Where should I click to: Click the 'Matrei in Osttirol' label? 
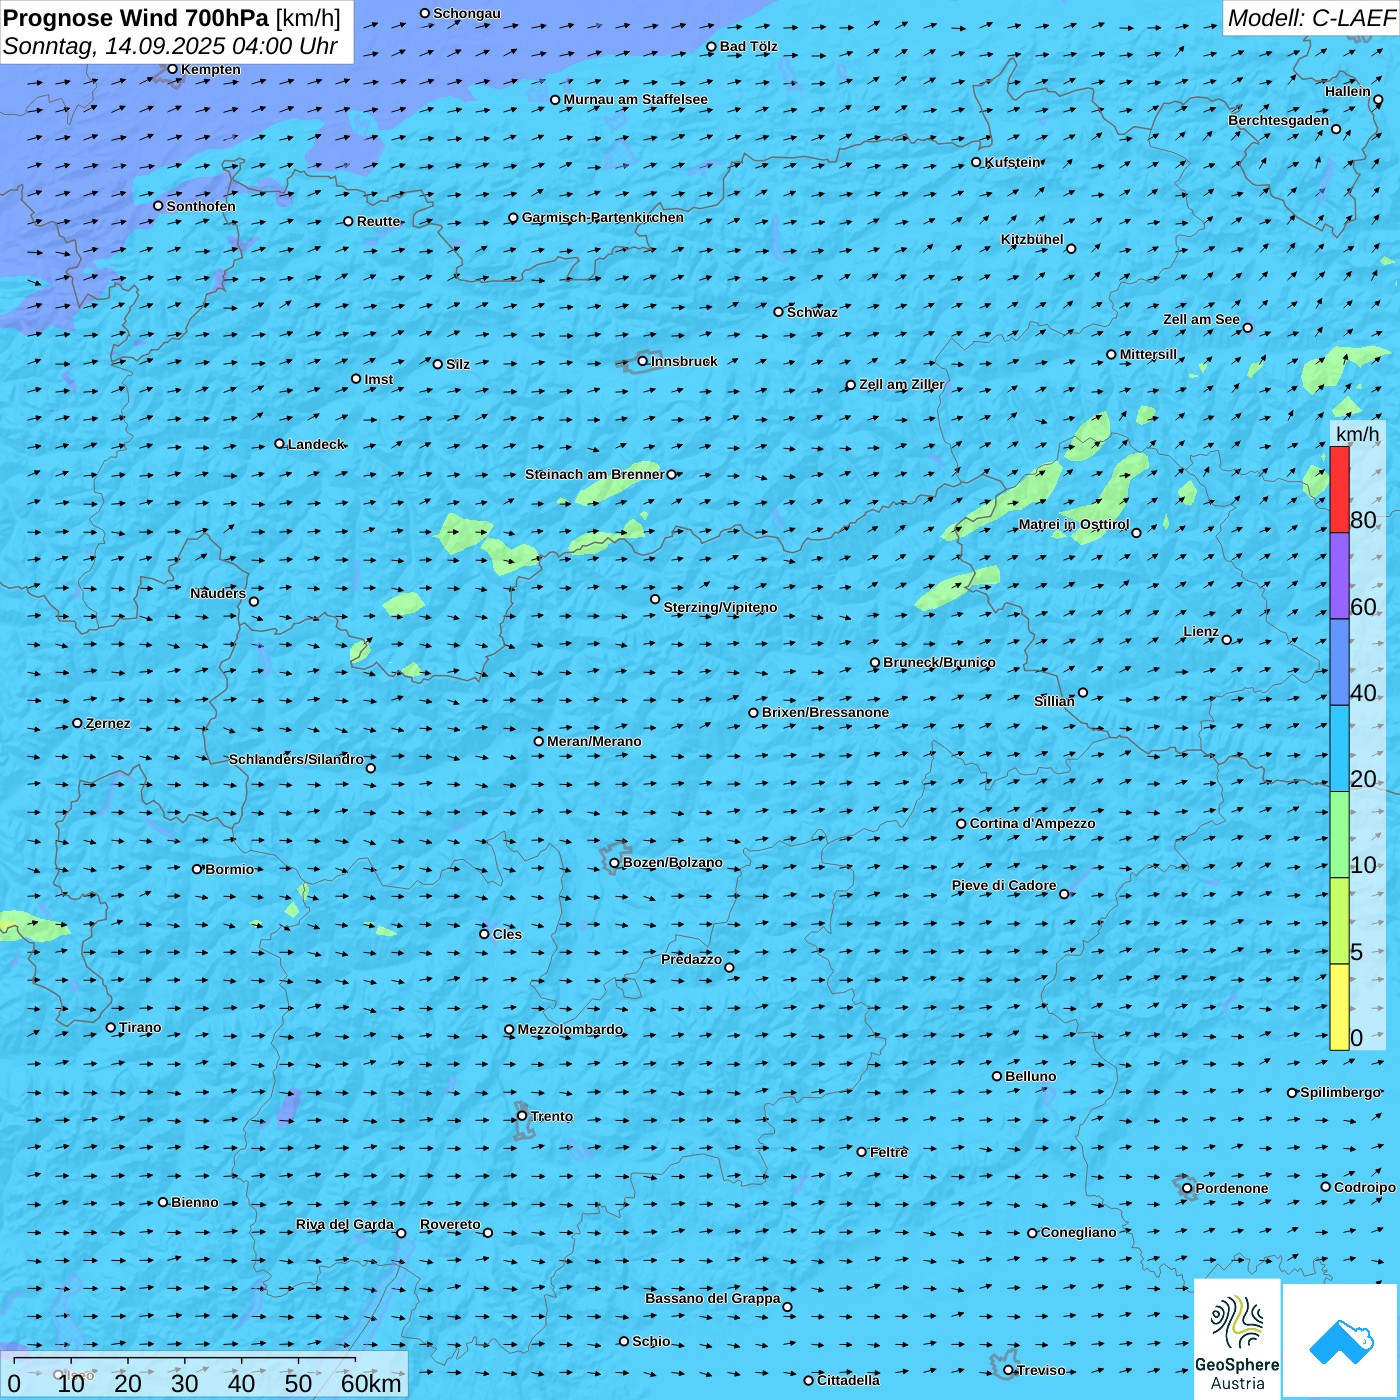1073,524
